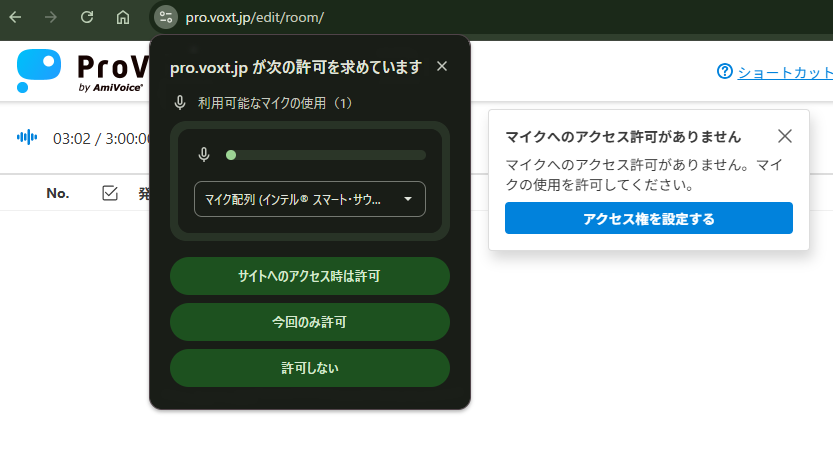Click the blue audio waveform icon
The height and width of the screenshot is (457, 833).
27,138
